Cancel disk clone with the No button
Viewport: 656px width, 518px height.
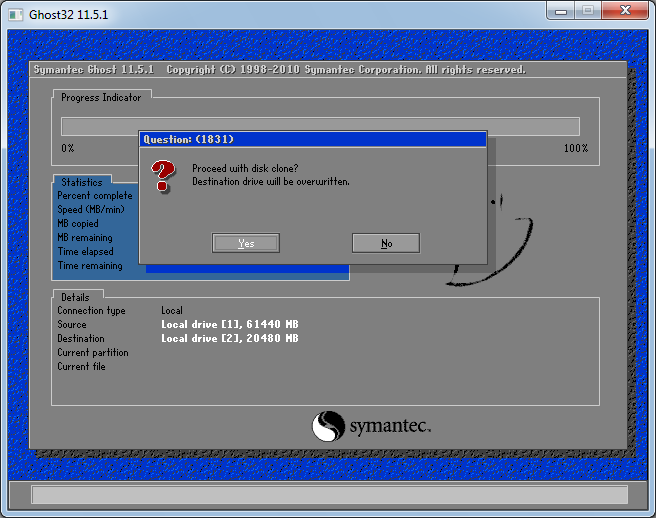coord(386,243)
